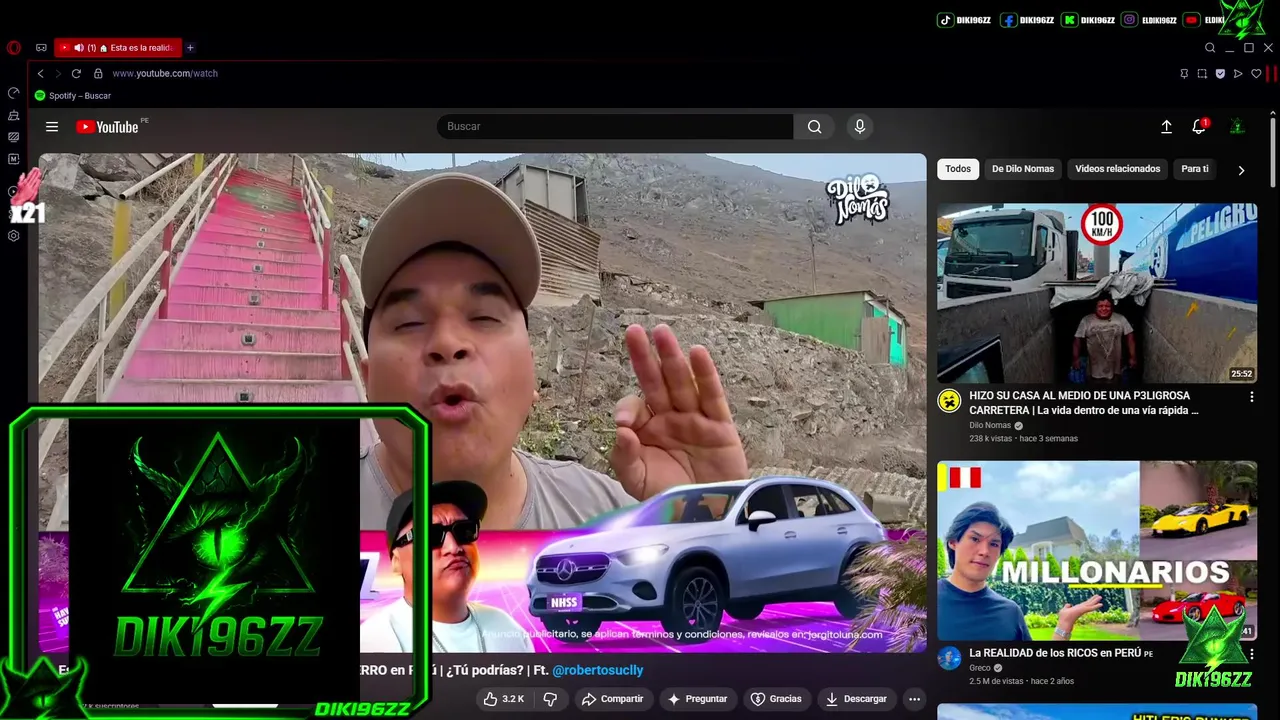Select the Todos filter chip
The height and width of the screenshot is (720, 1280).
tap(958, 169)
